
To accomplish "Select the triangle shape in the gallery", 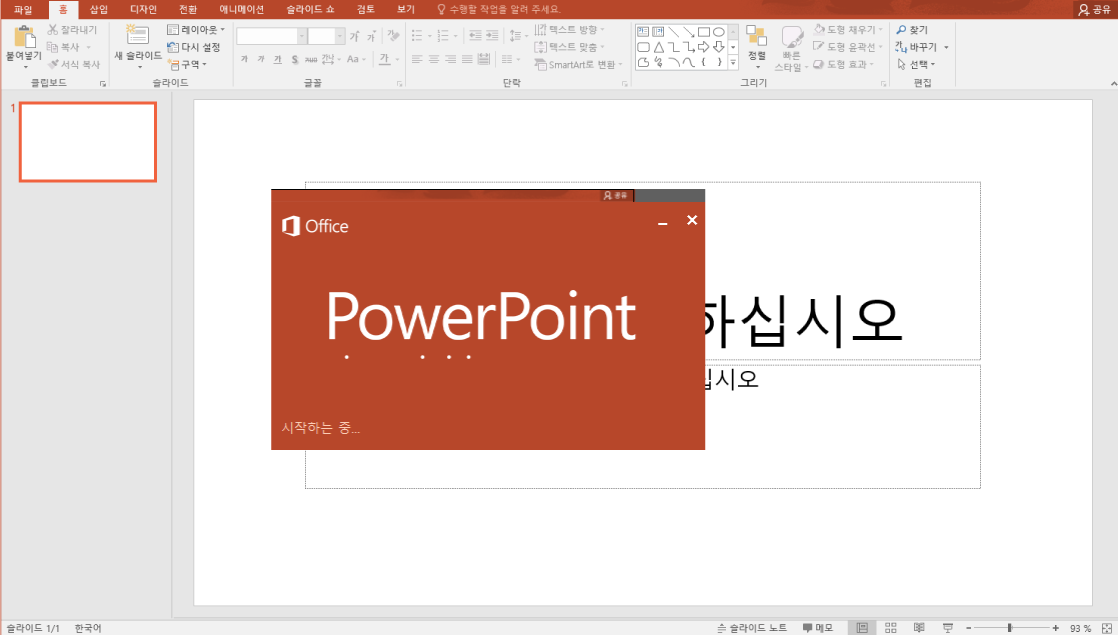I will click(x=658, y=47).
